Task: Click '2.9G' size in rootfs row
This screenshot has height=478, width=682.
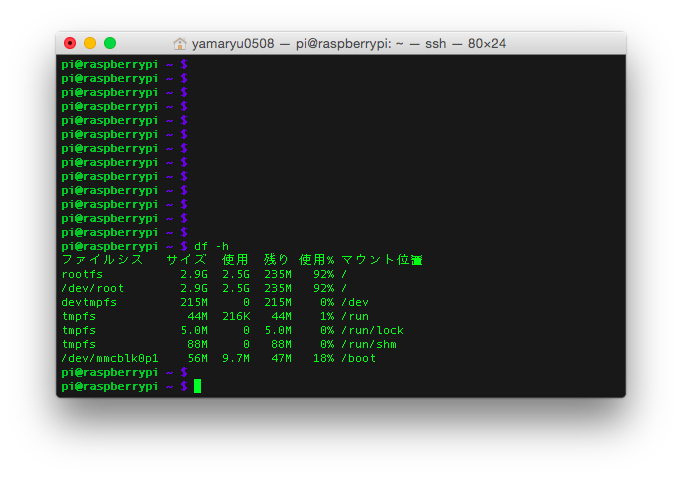Action: (x=194, y=274)
